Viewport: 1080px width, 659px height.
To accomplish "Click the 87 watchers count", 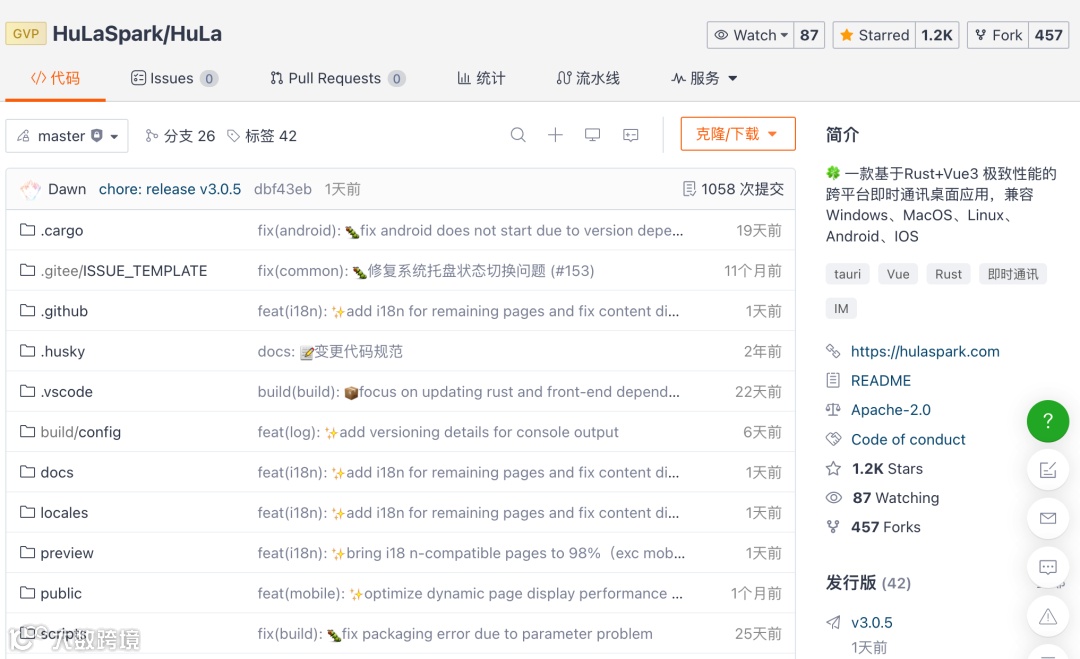I will click(x=809, y=35).
